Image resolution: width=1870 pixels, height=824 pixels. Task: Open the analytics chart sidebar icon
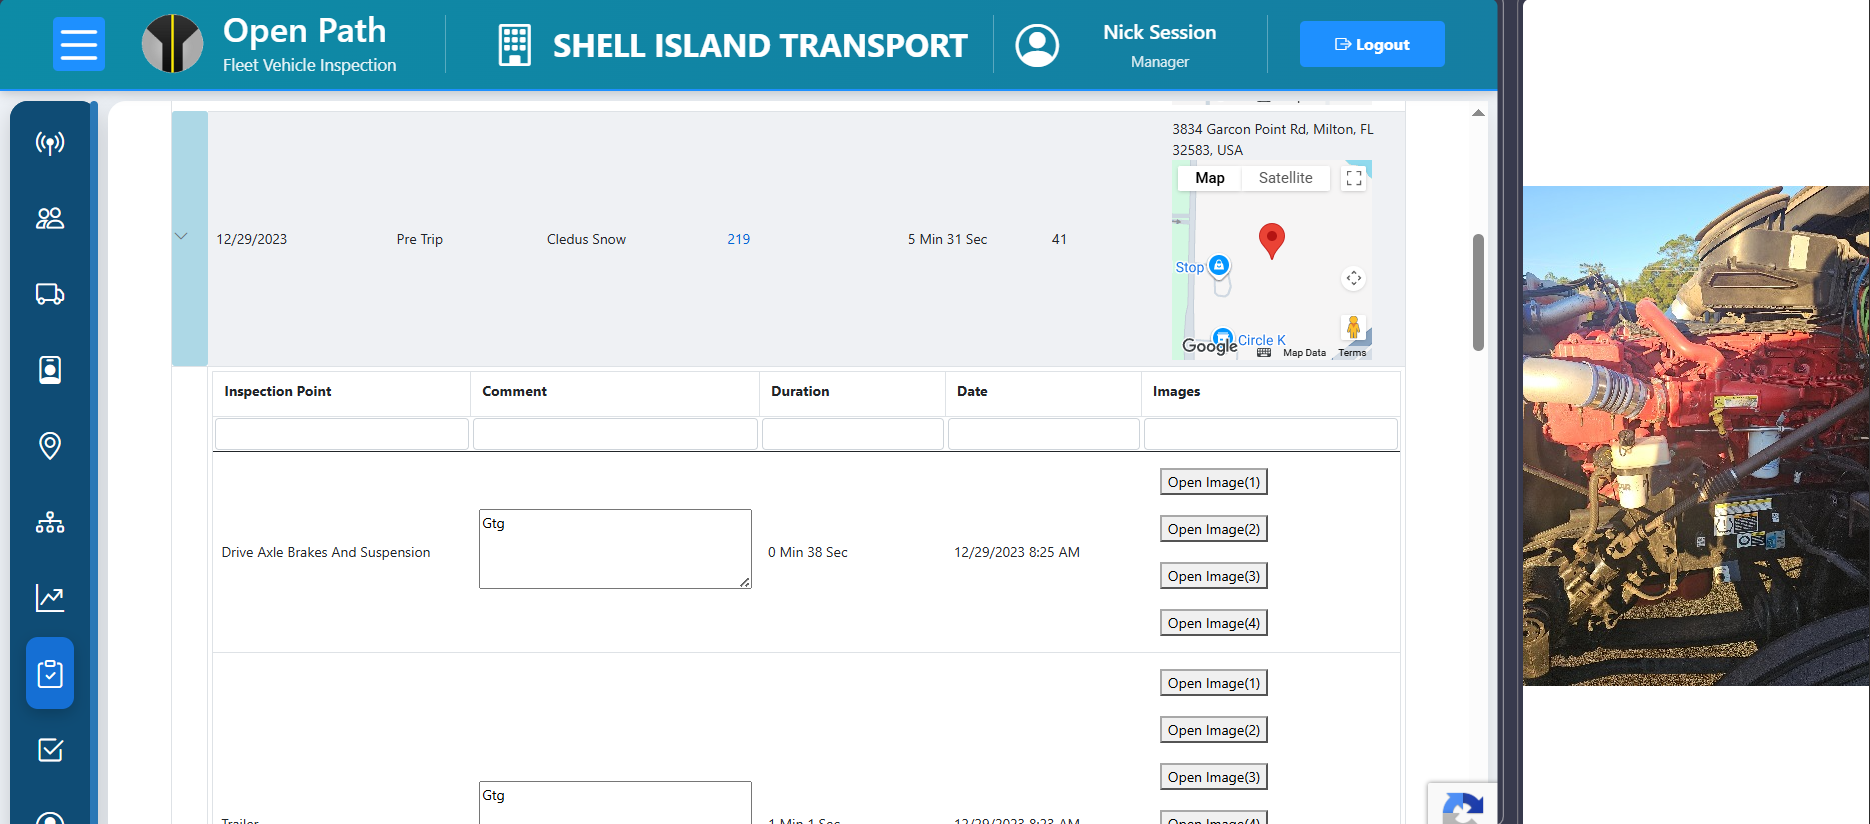pos(50,598)
